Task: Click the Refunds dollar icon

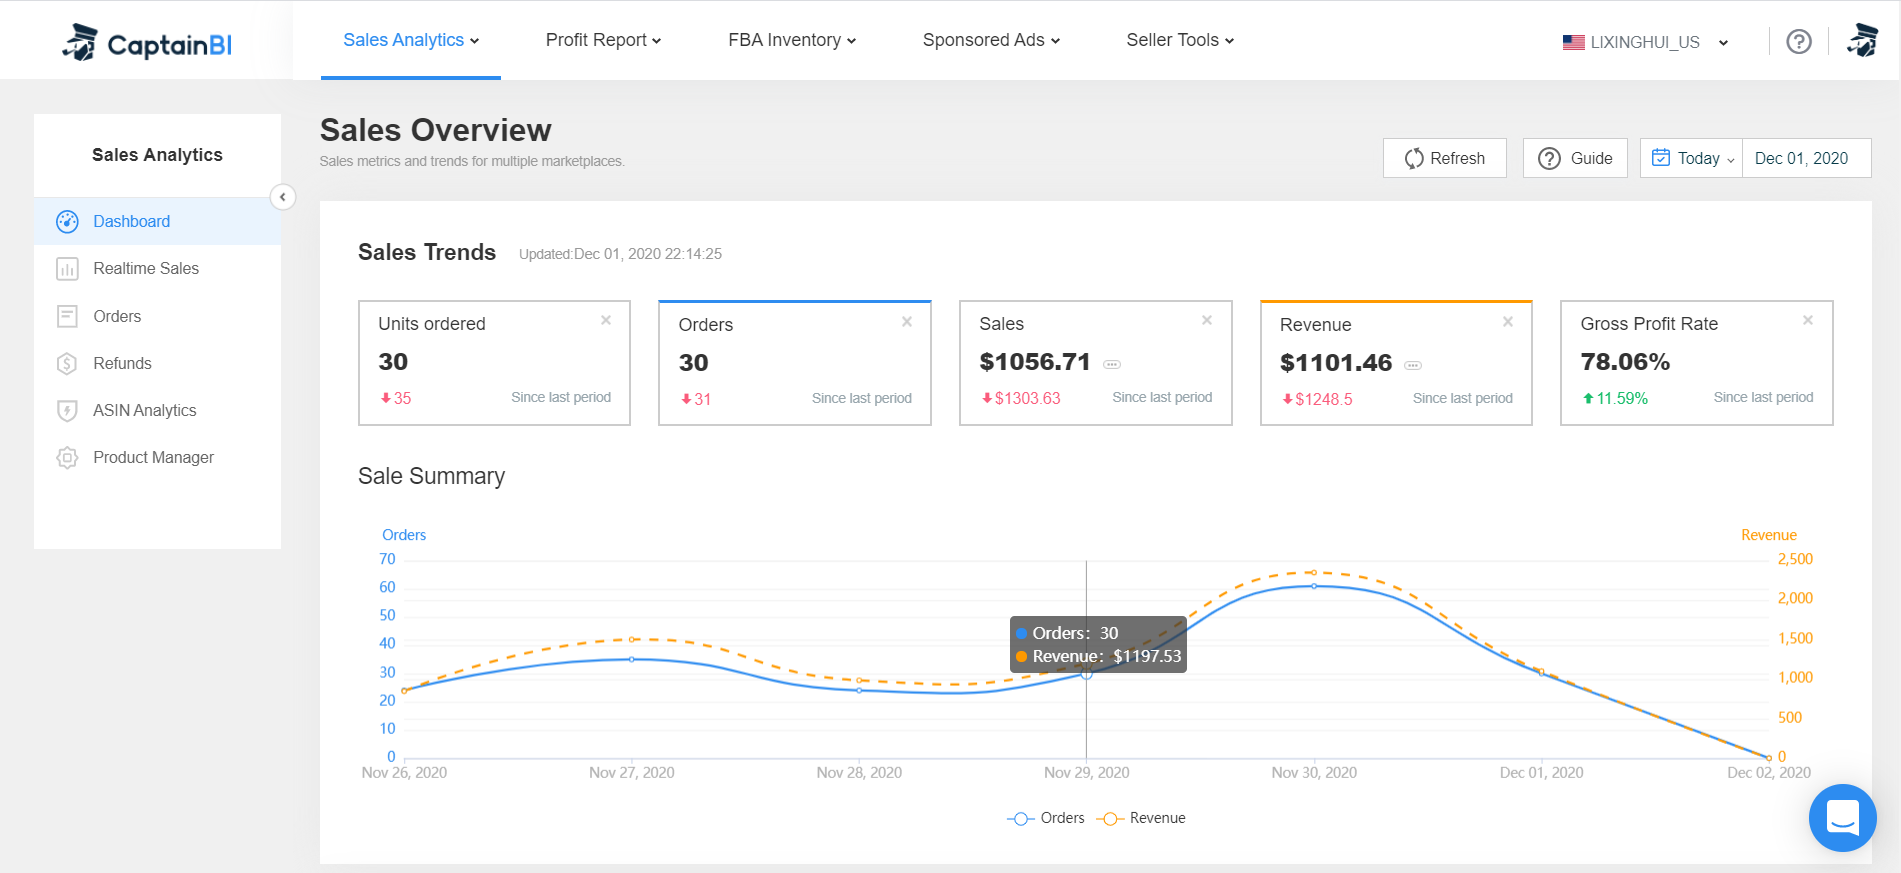Action: click(x=67, y=363)
